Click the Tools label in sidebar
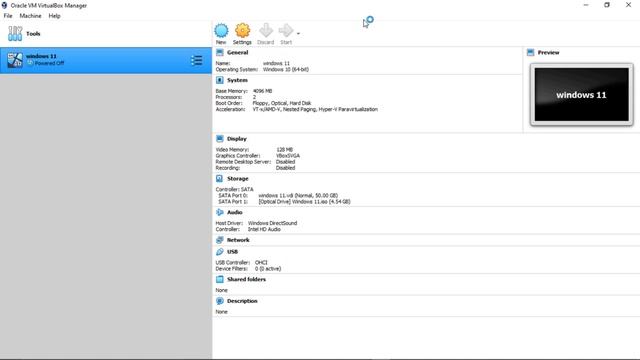The width and height of the screenshot is (640, 360). (33, 34)
